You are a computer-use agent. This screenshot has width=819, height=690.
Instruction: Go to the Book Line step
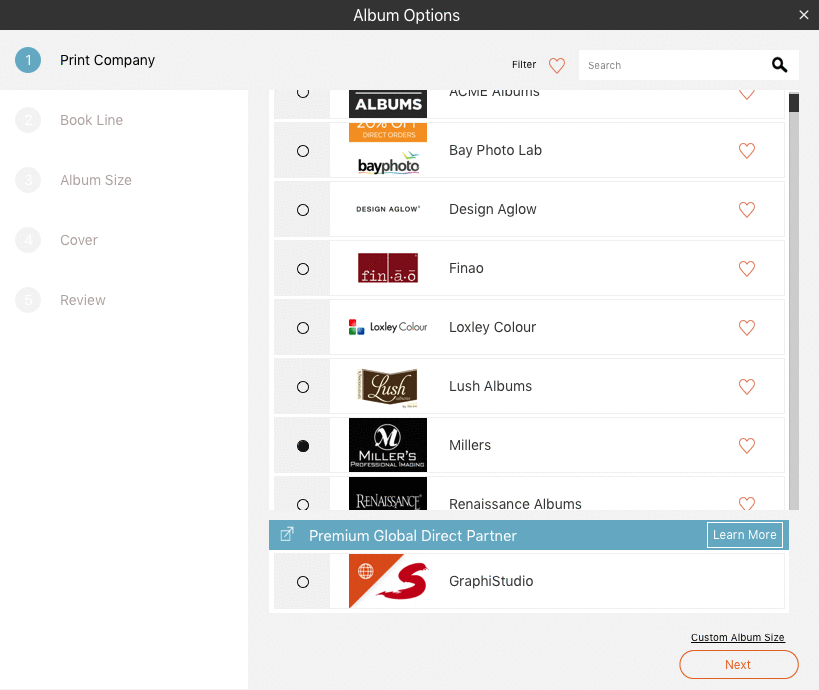pyautogui.click(x=91, y=120)
